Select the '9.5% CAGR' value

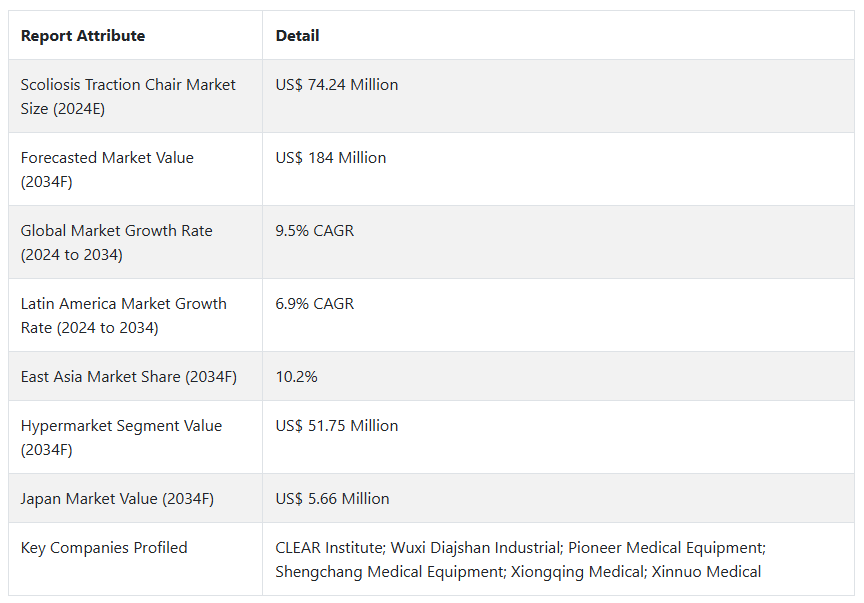pyautogui.click(x=315, y=231)
